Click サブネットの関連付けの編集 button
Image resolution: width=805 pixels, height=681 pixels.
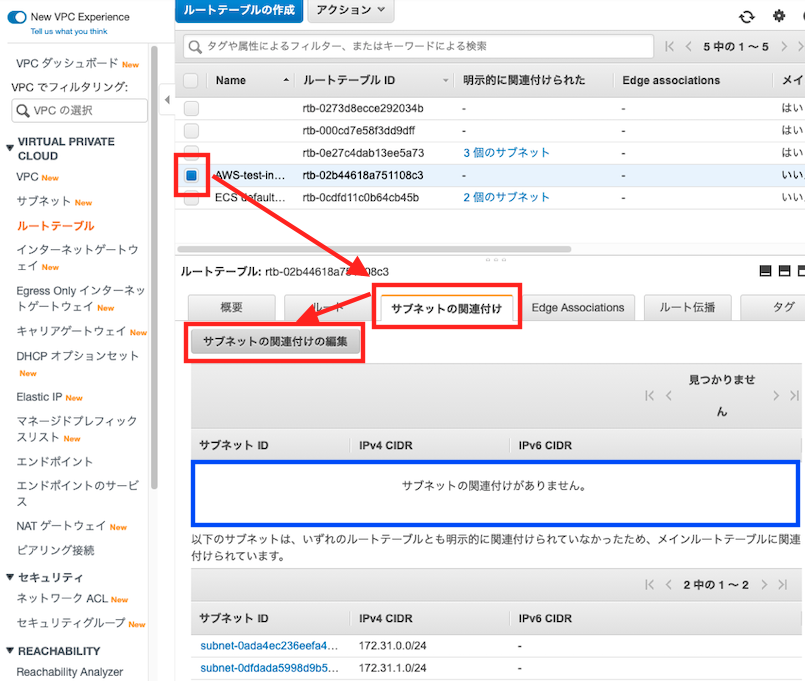tap(275, 342)
